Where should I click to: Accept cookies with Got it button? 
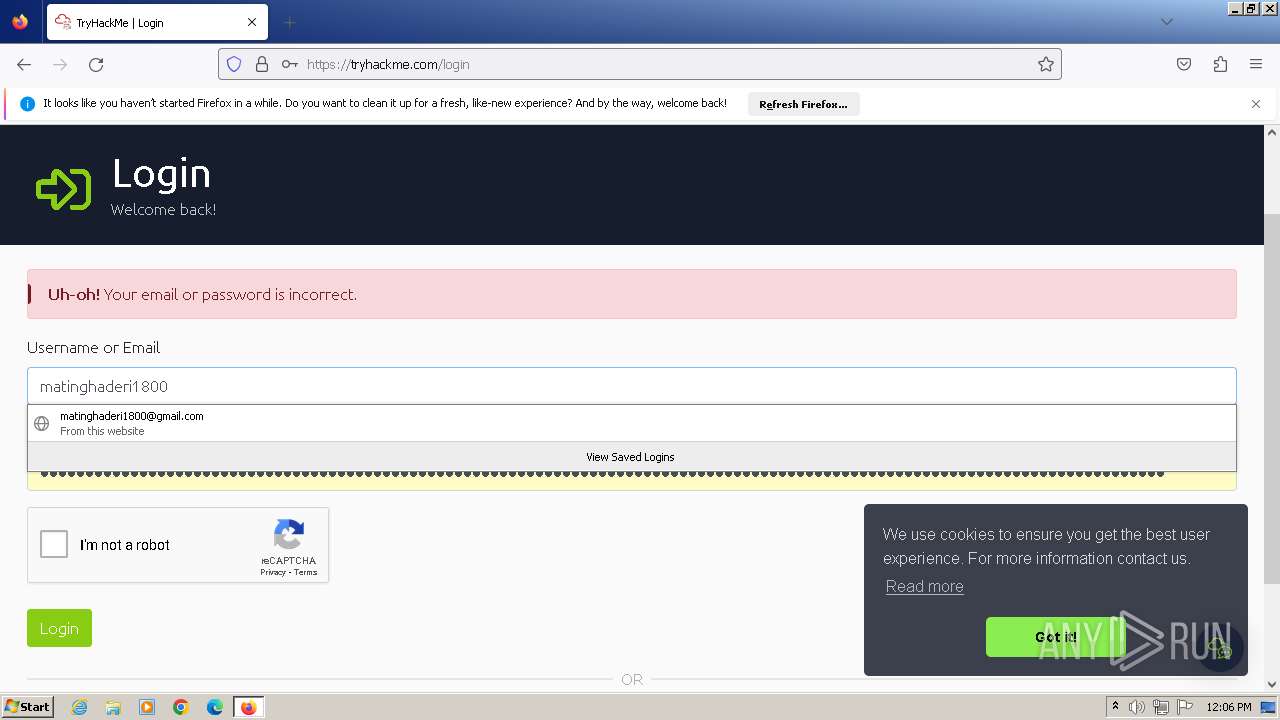click(1056, 637)
